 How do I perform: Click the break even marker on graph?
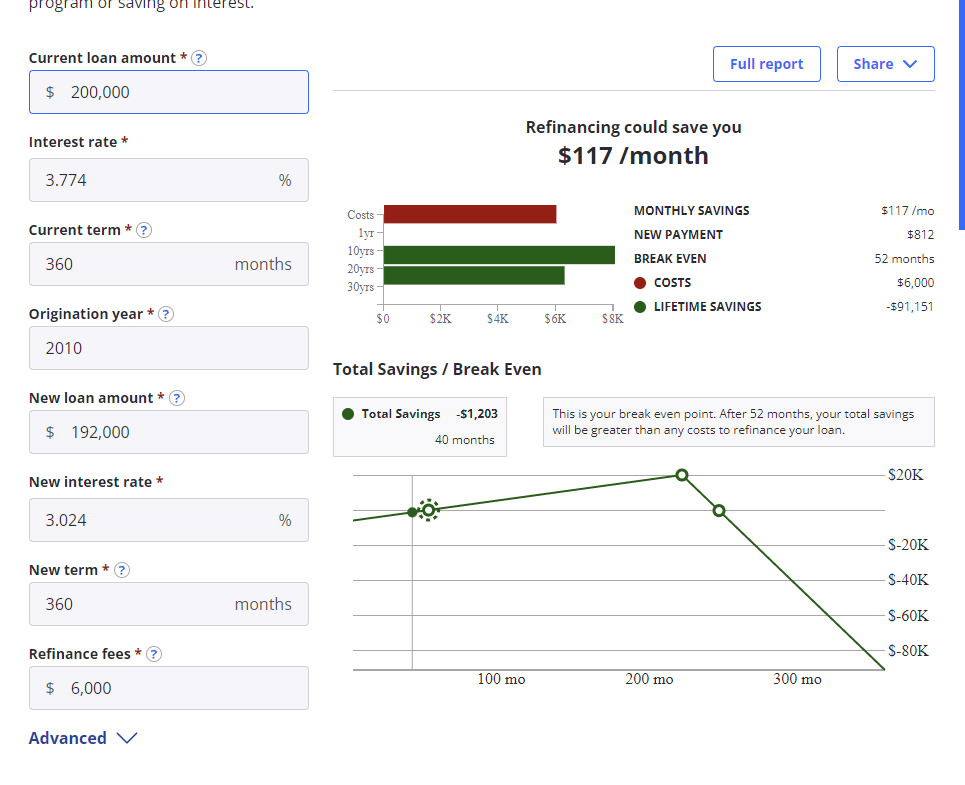coord(428,510)
